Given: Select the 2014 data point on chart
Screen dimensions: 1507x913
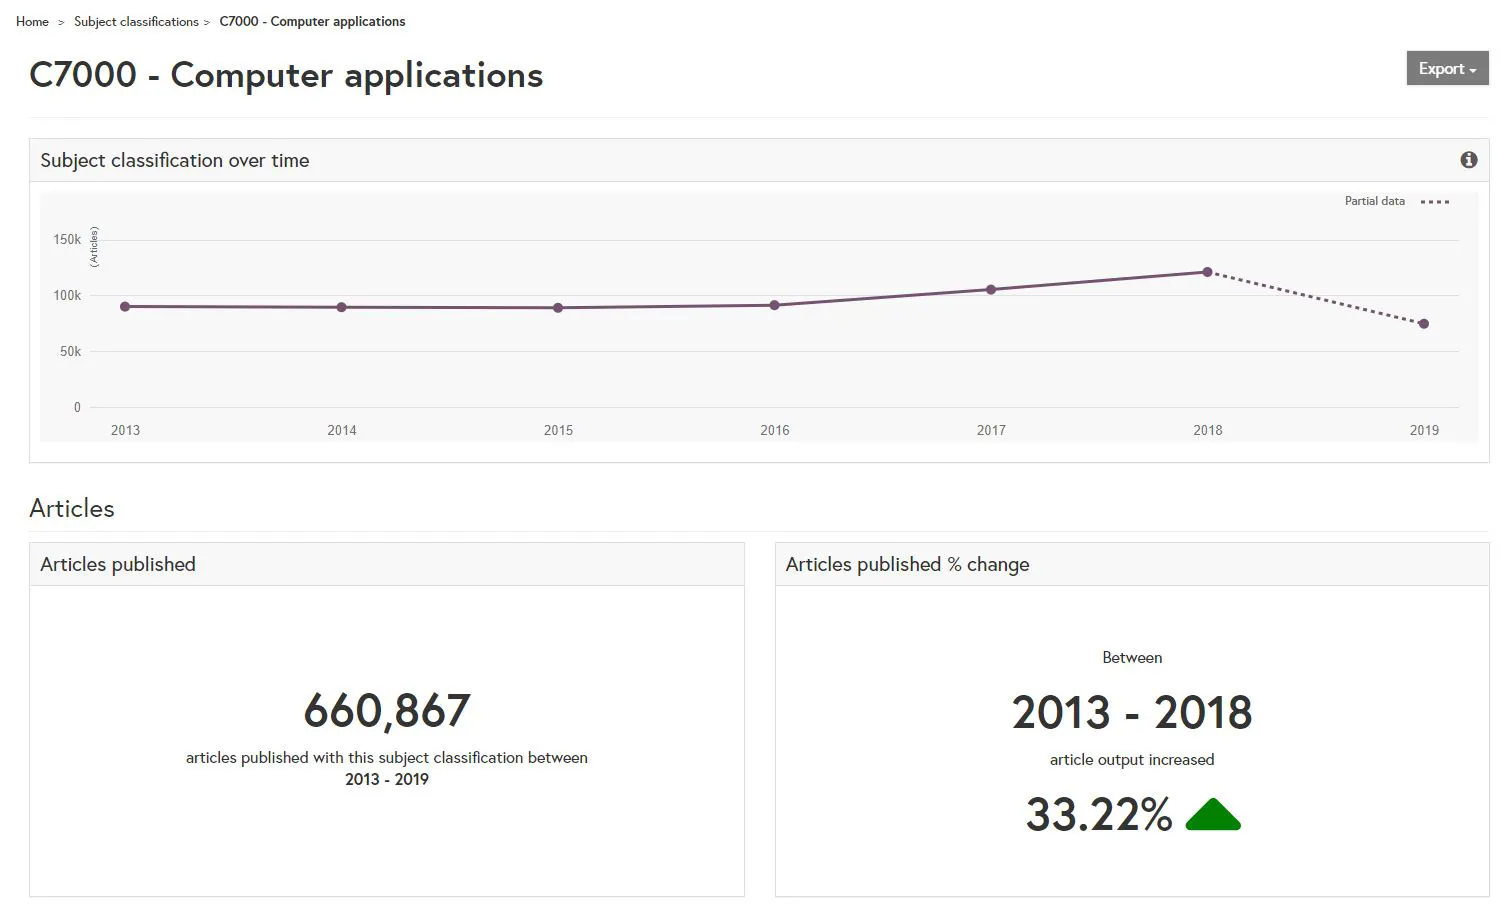Looking at the screenshot, I should [x=342, y=308].
